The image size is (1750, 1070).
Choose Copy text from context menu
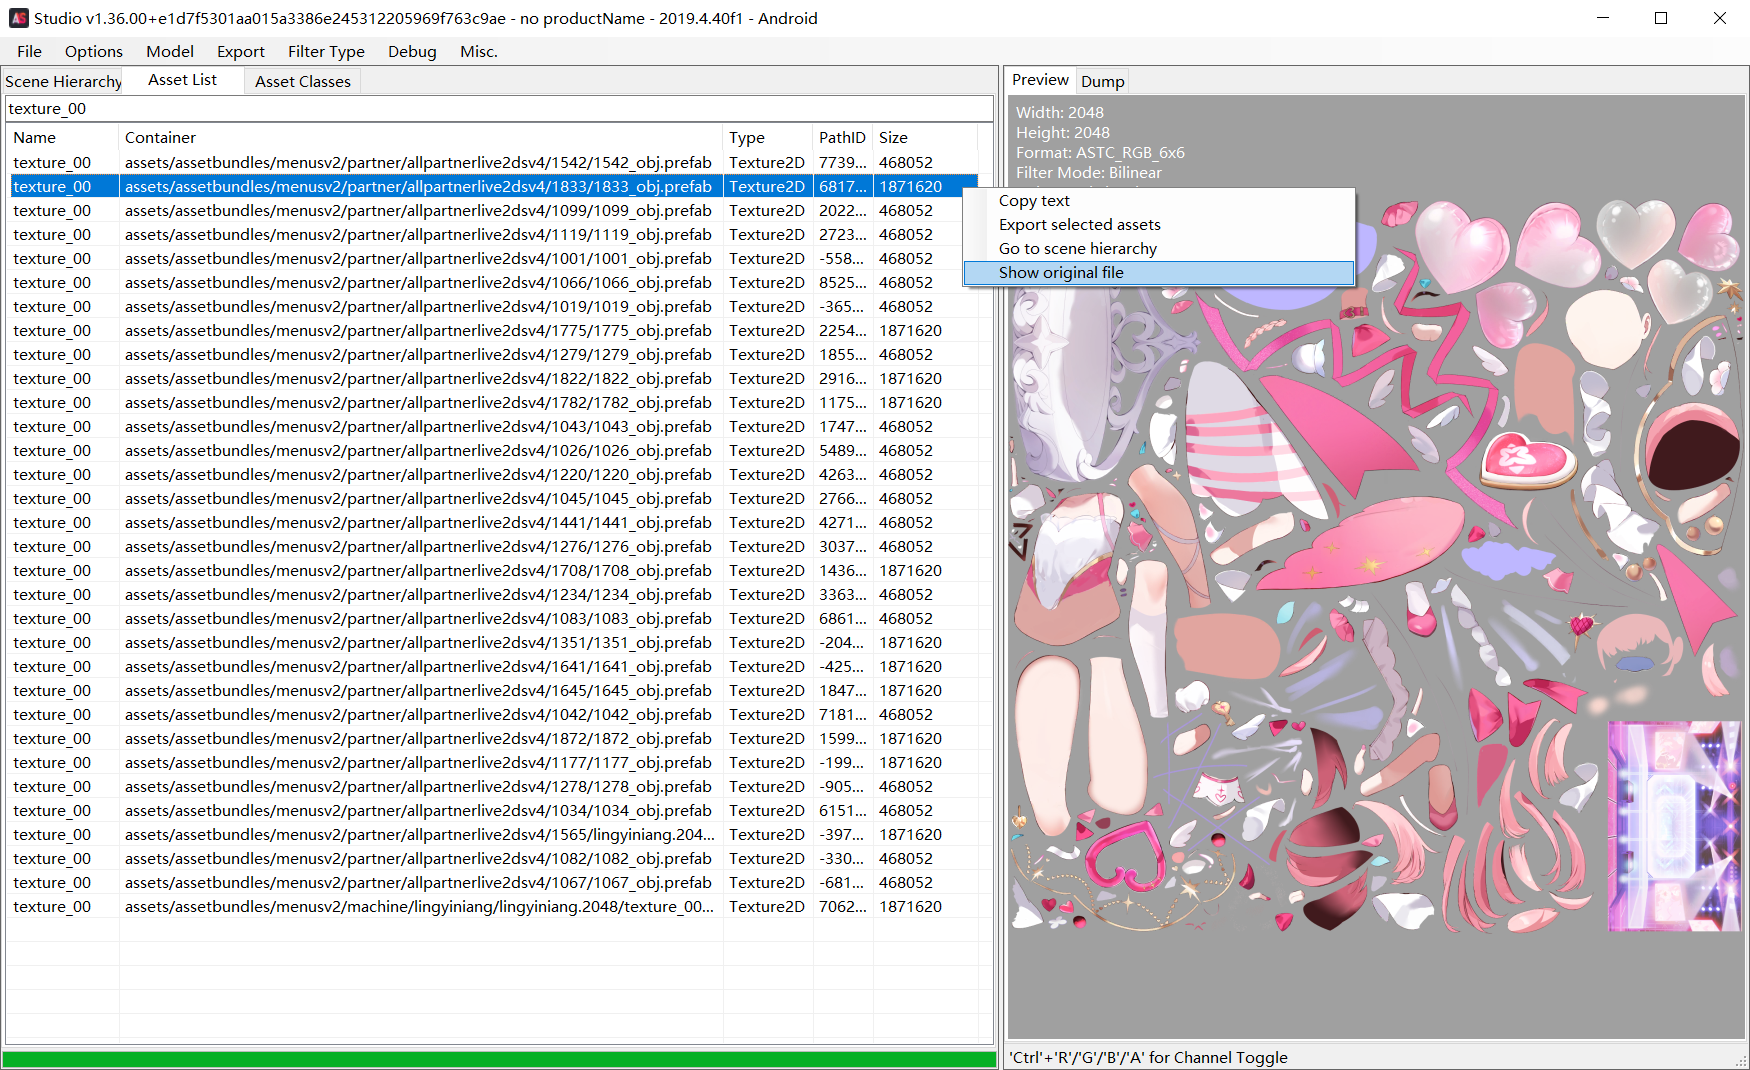[x=1159, y=200]
